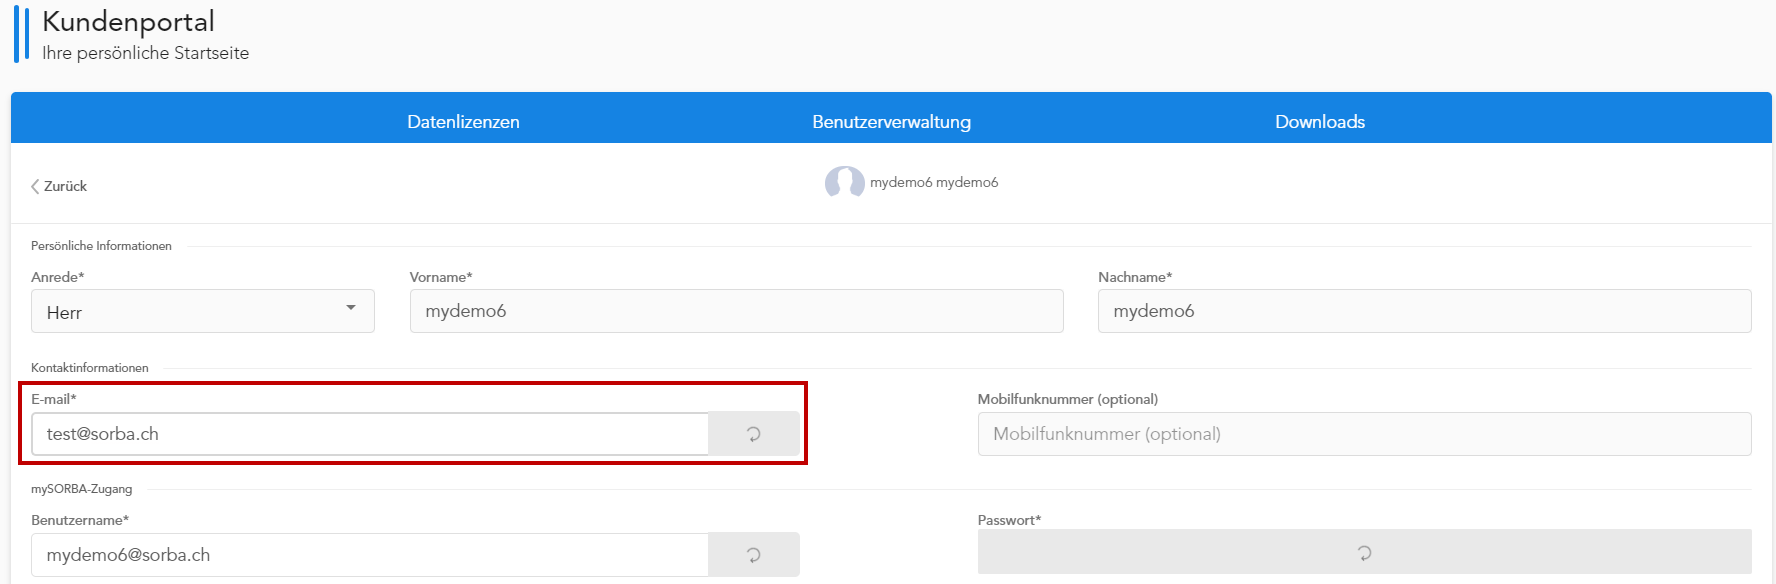The width and height of the screenshot is (1776, 584).
Task: Click the Kundenportal page heading
Action: 128,22
